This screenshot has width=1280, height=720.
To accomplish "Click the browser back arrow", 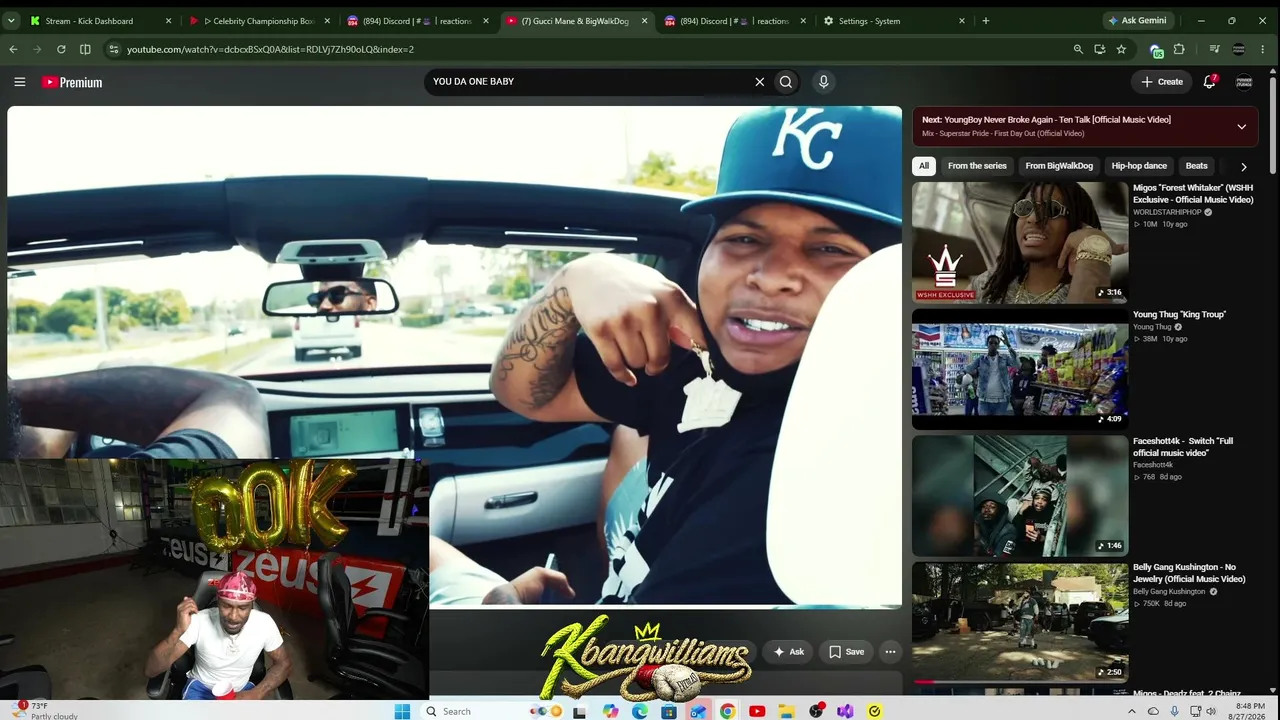I will (13, 49).
